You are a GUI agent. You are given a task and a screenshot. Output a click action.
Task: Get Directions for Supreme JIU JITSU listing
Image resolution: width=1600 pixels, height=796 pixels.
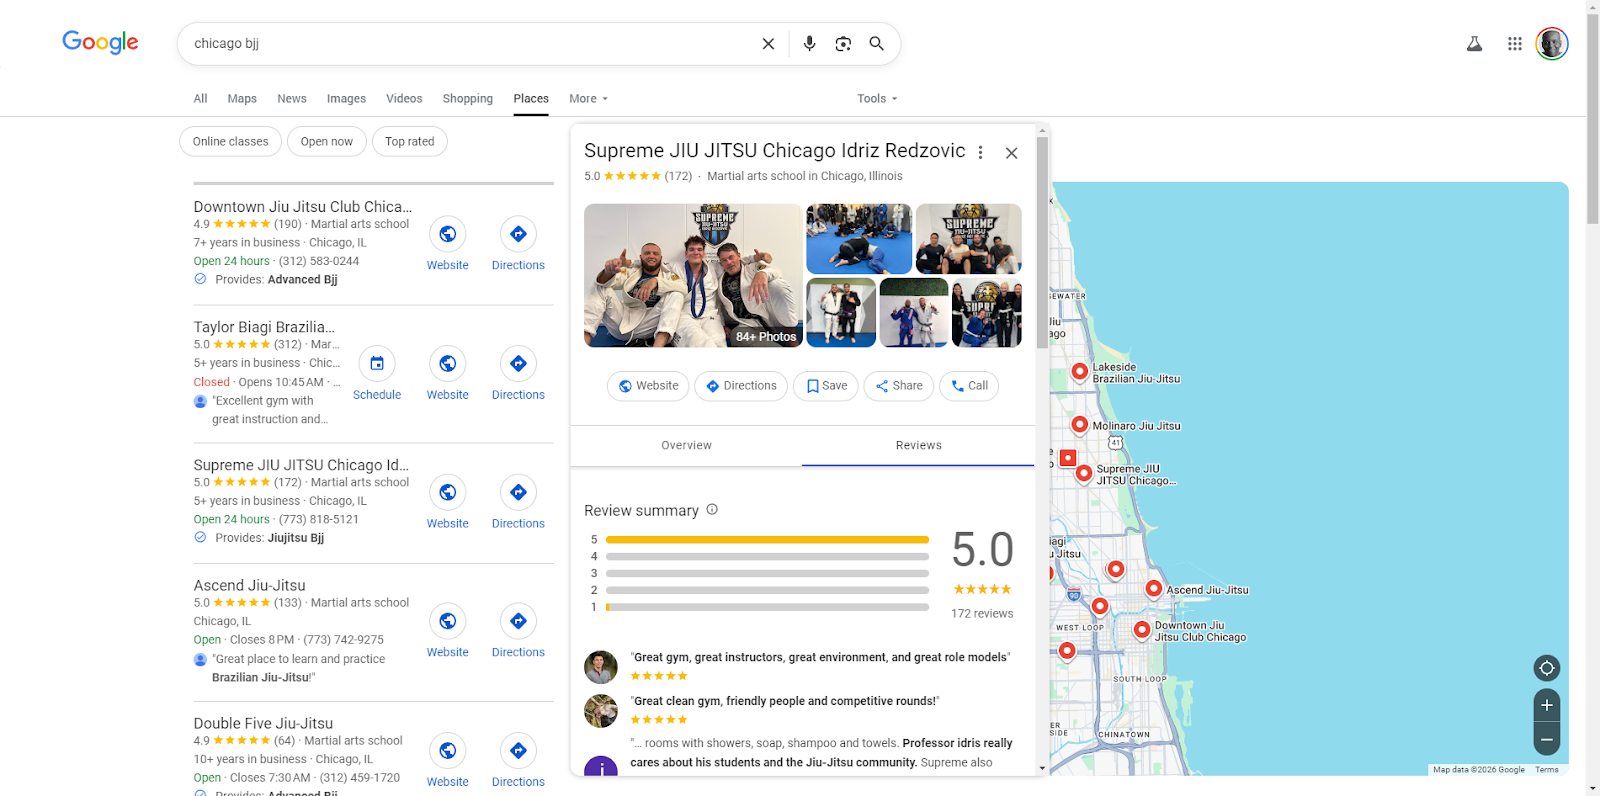518,502
